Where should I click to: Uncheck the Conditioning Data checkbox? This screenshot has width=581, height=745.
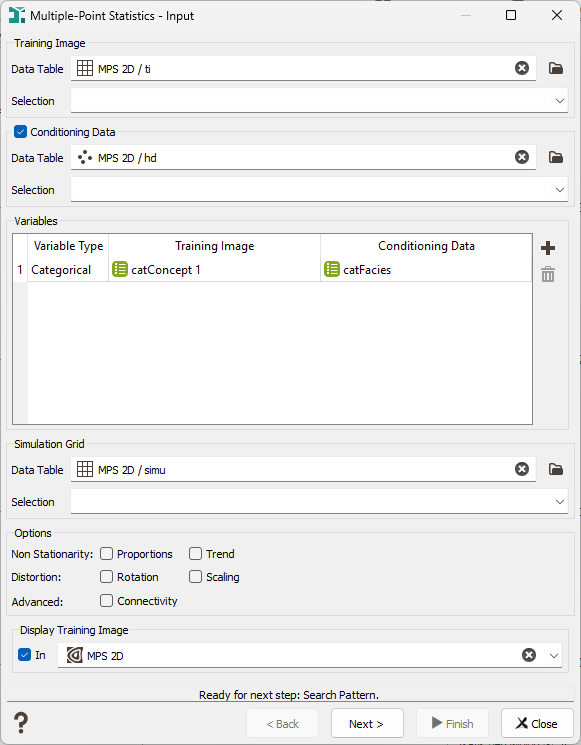20,132
